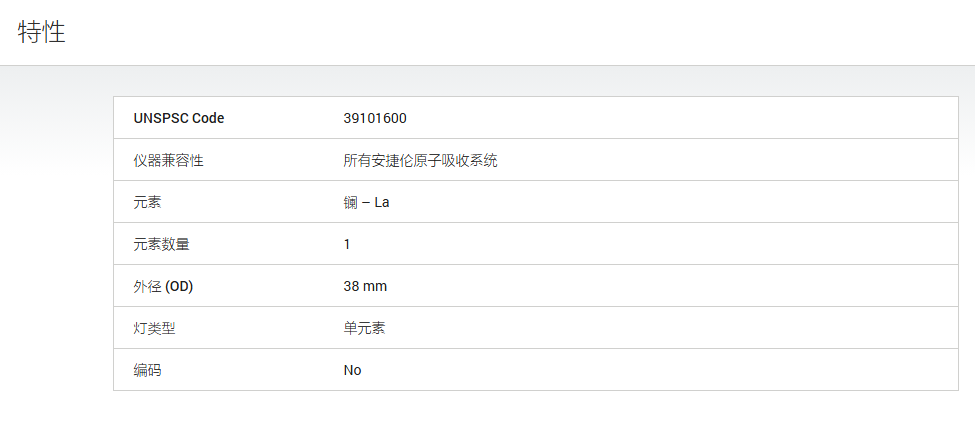Click the OD abbreviation in 外径 label
This screenshot has height=448, width=975.
(x=179, y=287)
